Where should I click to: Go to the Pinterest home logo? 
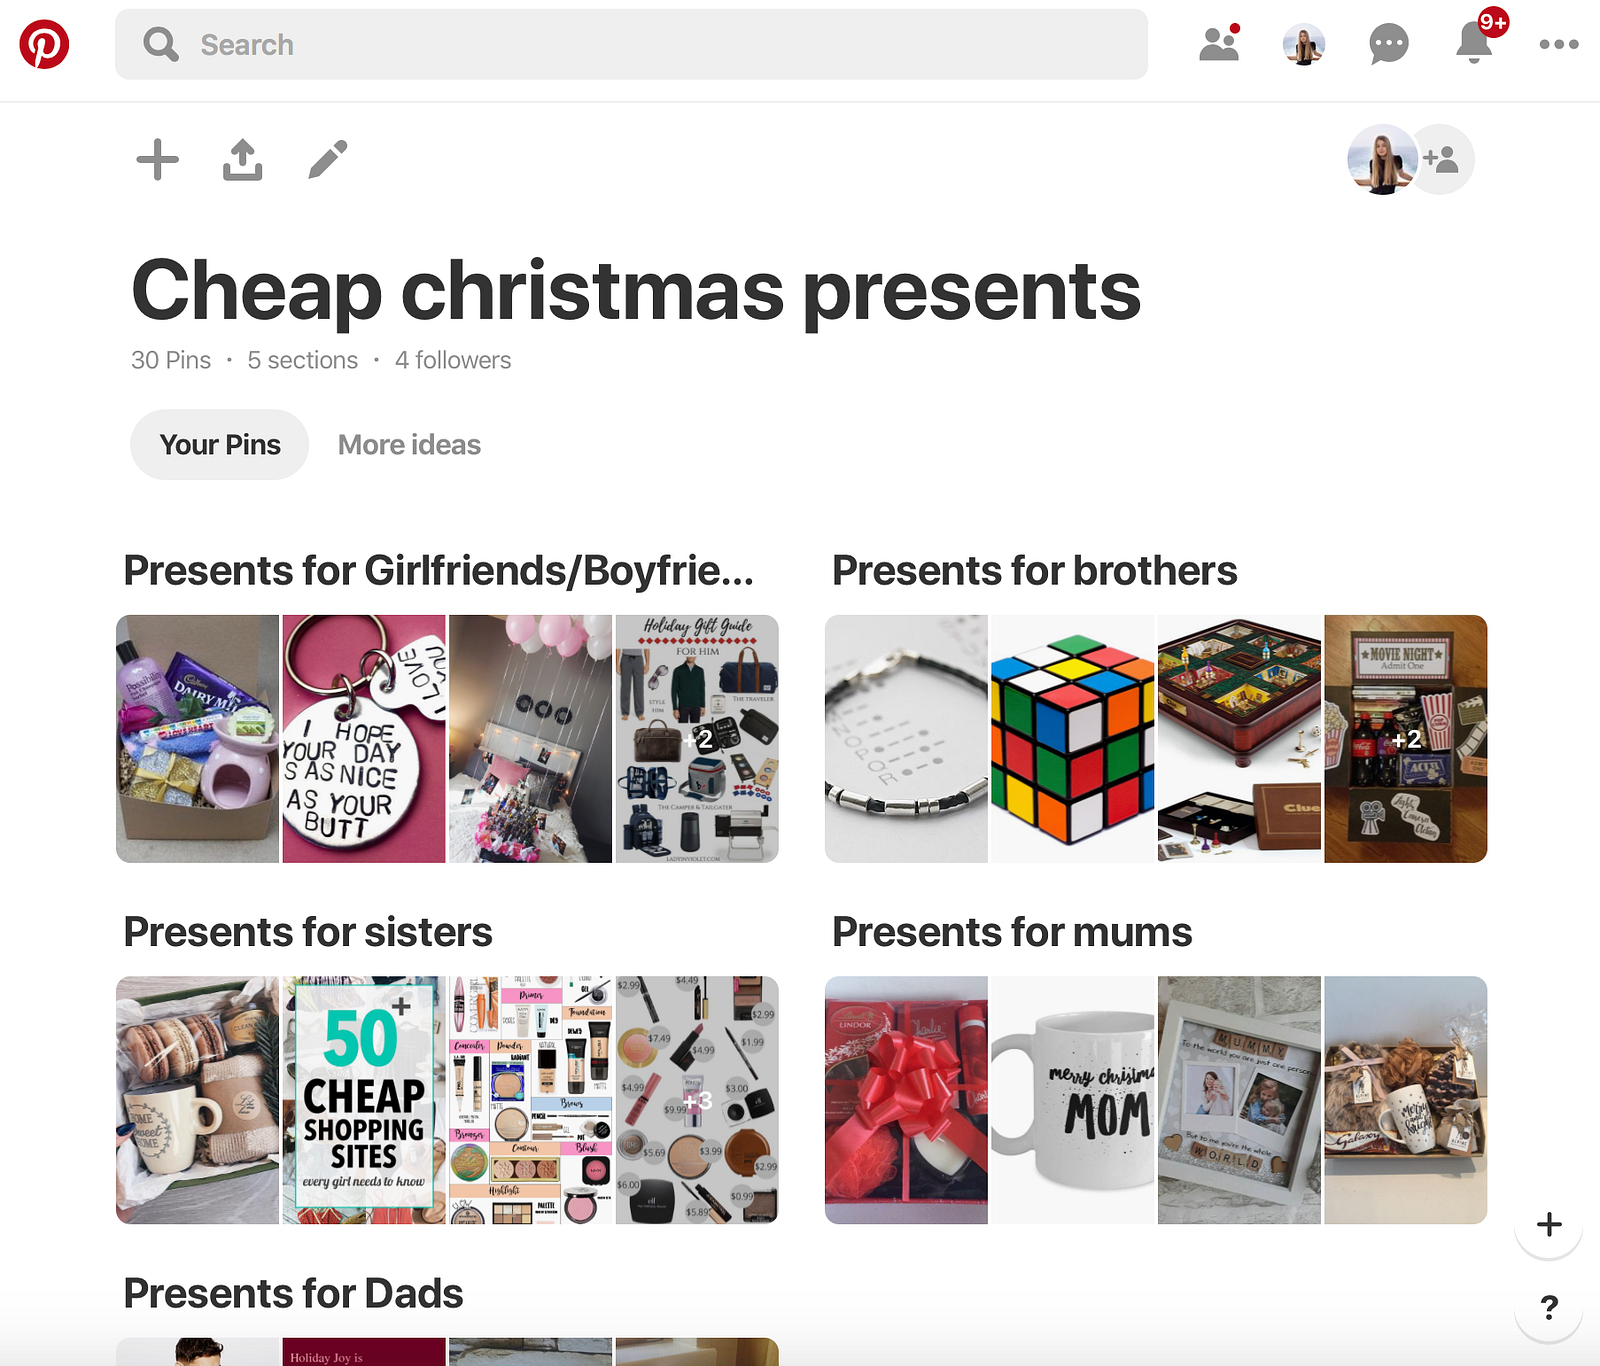click(45, 45)
